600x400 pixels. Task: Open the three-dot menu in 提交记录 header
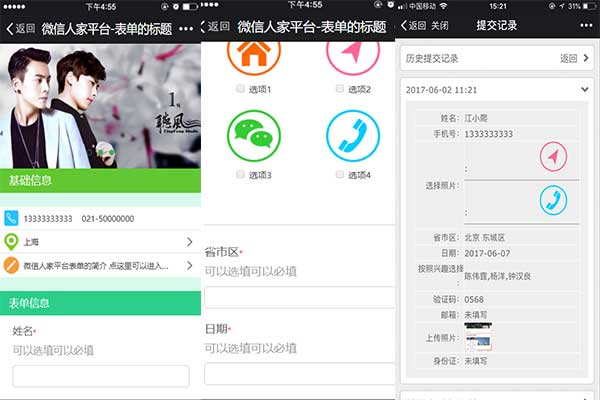586,26
